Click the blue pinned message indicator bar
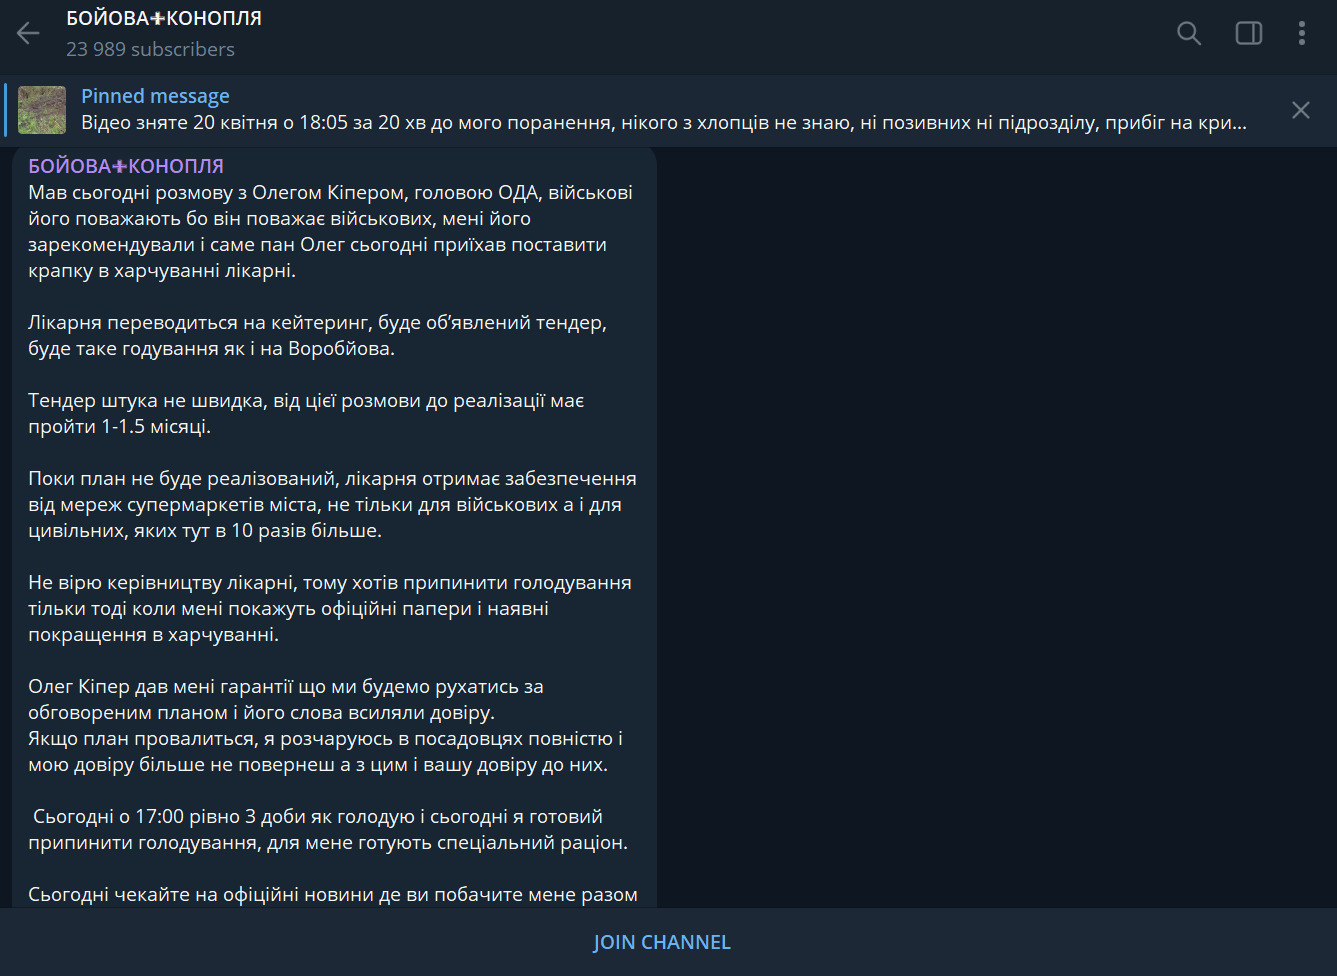 coord(6,110)
